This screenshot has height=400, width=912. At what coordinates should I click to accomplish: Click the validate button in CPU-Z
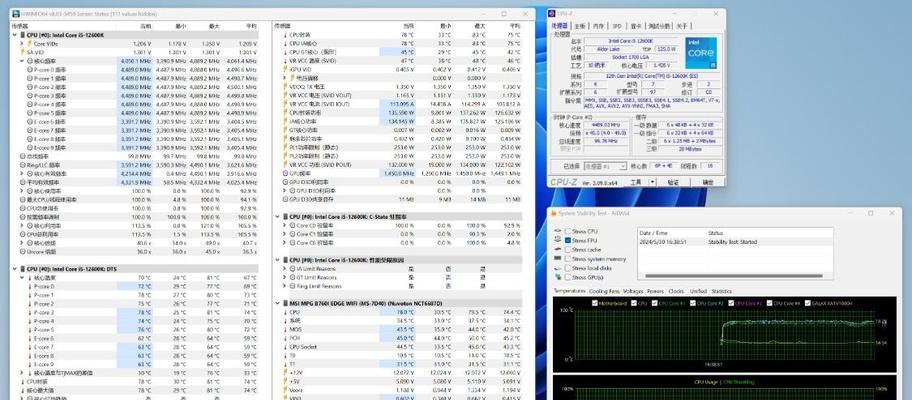[673, 182]
